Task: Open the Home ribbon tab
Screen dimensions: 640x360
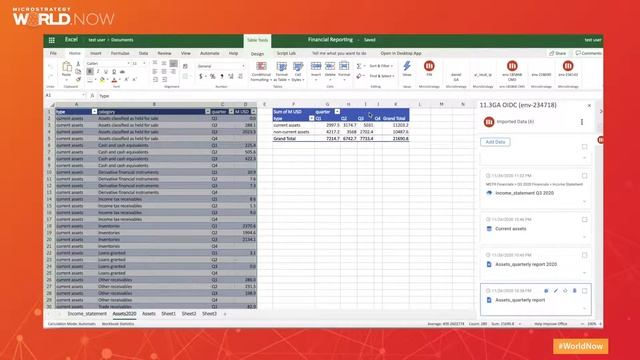Action: pyautogui.click(x=75, y=53)
